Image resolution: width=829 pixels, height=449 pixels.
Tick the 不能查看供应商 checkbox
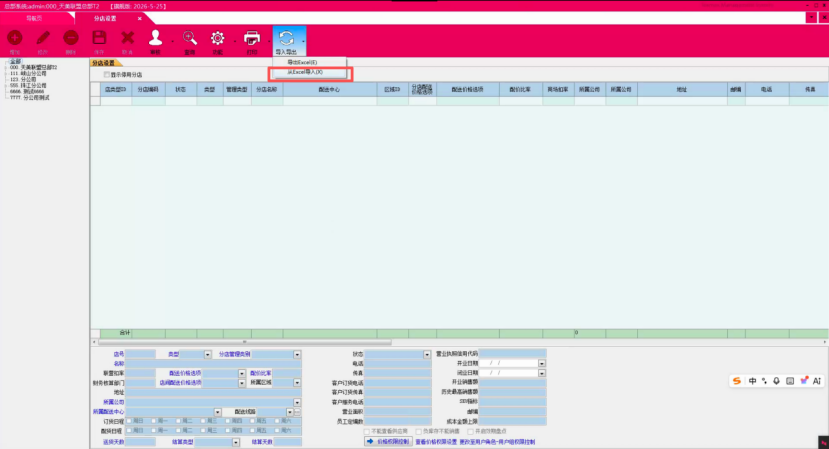point(366,432)
